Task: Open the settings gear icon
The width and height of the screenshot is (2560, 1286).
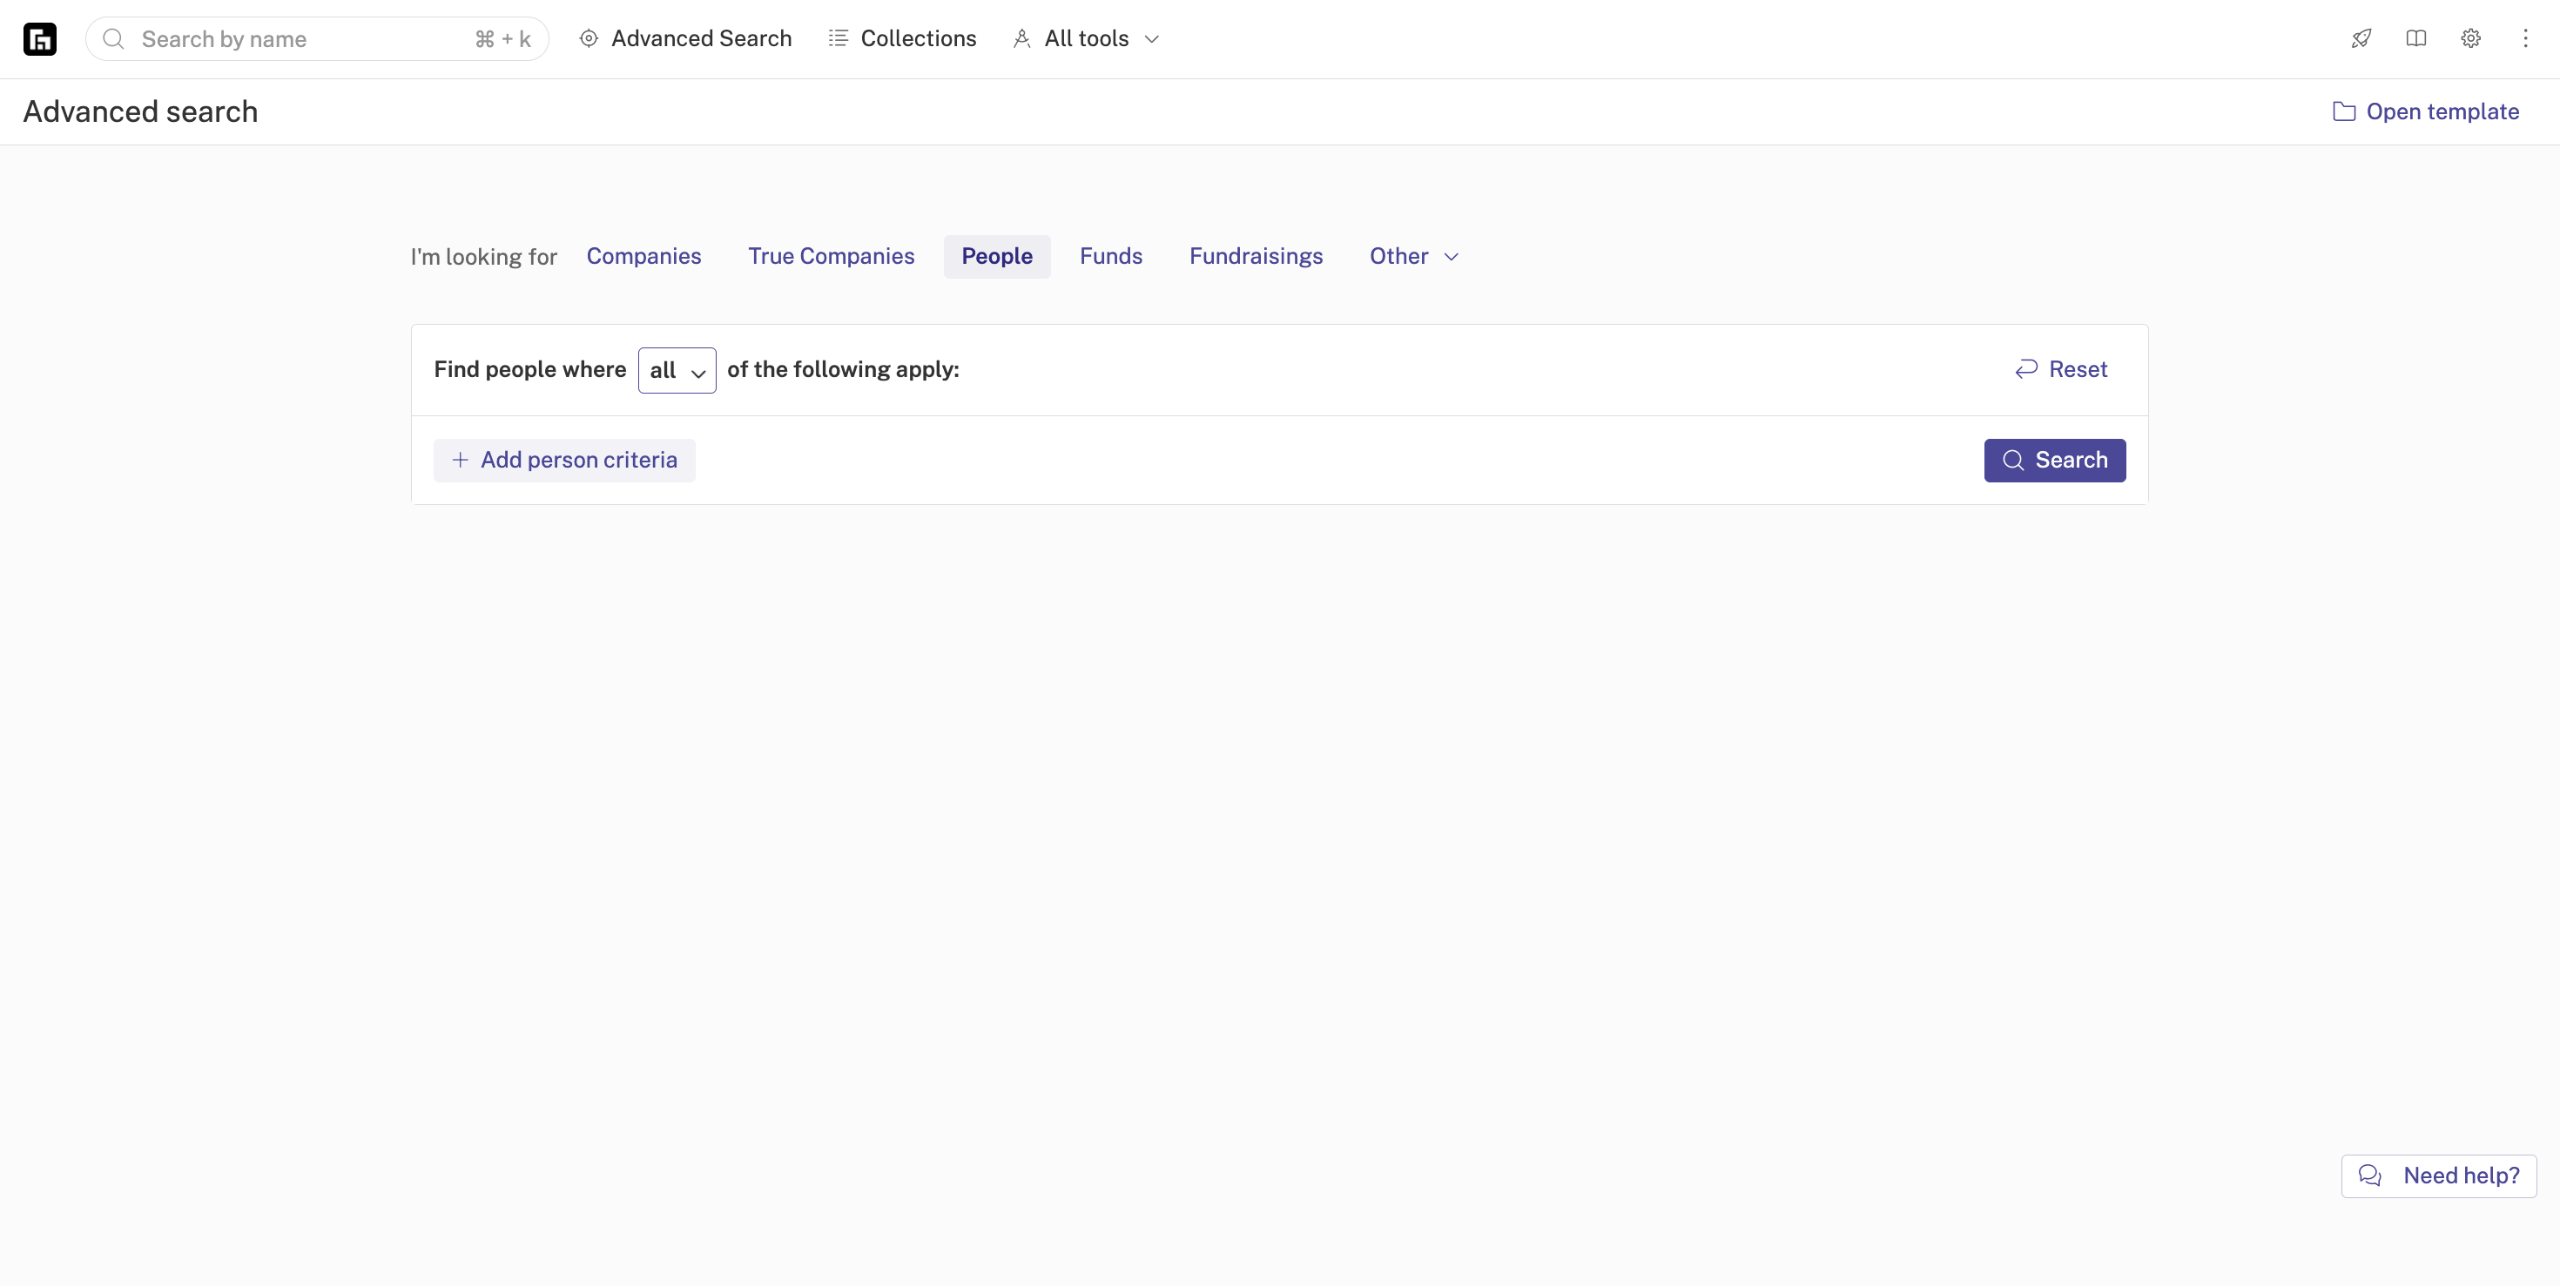Action: pos(2471,39)
